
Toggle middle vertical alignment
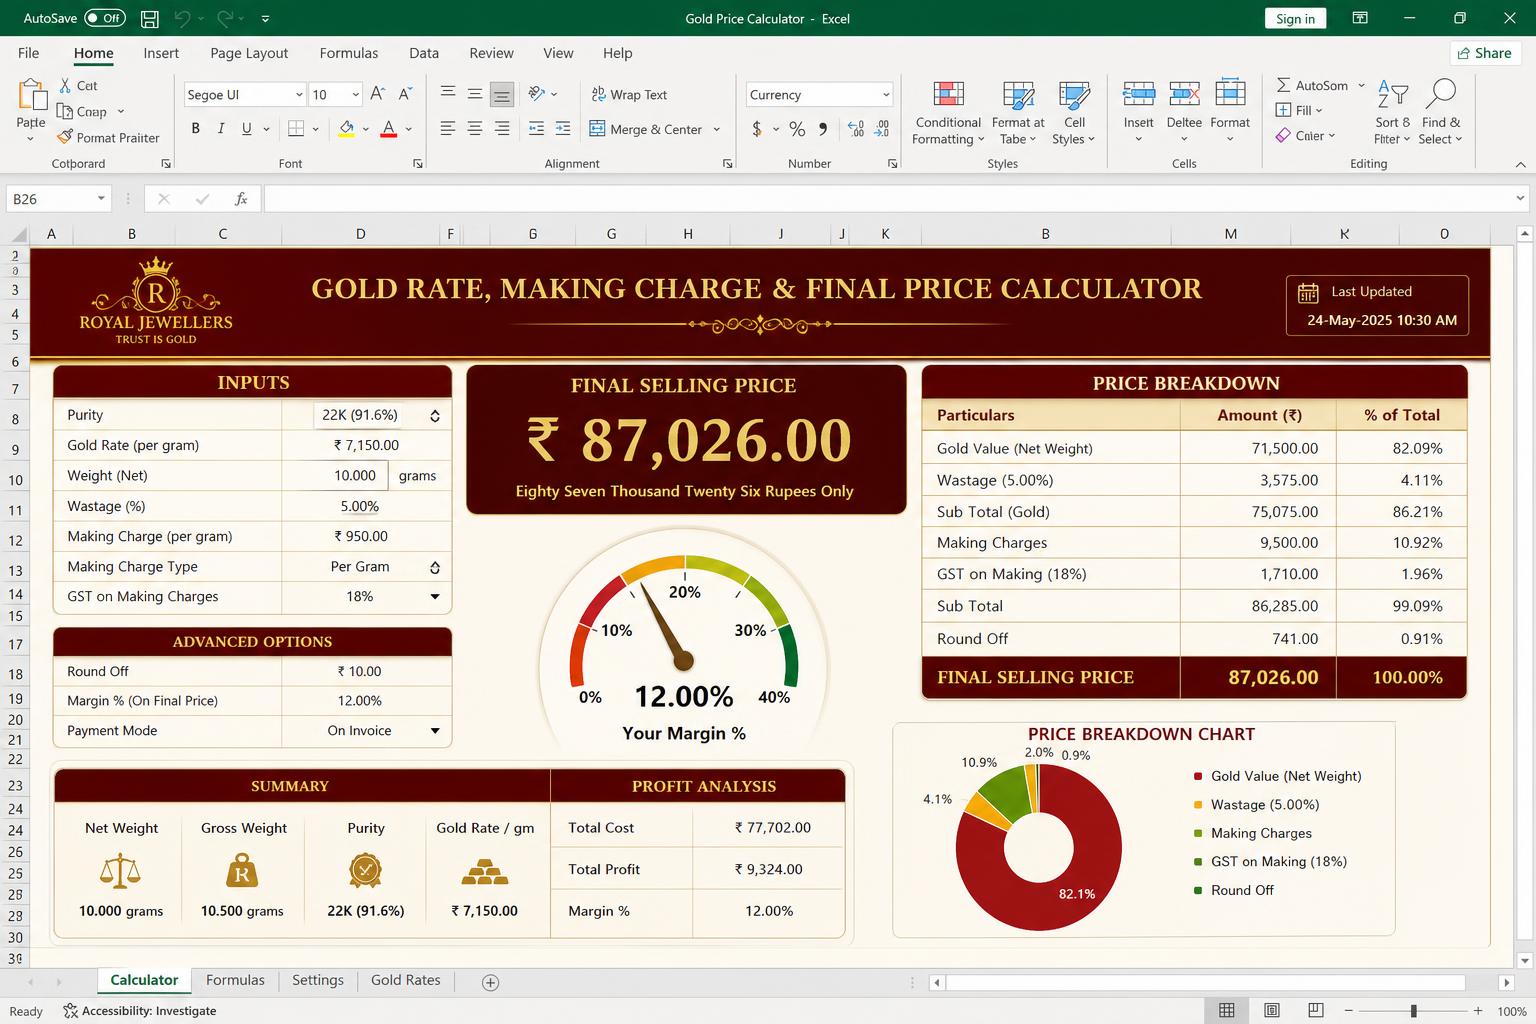(x=475, y=94)
